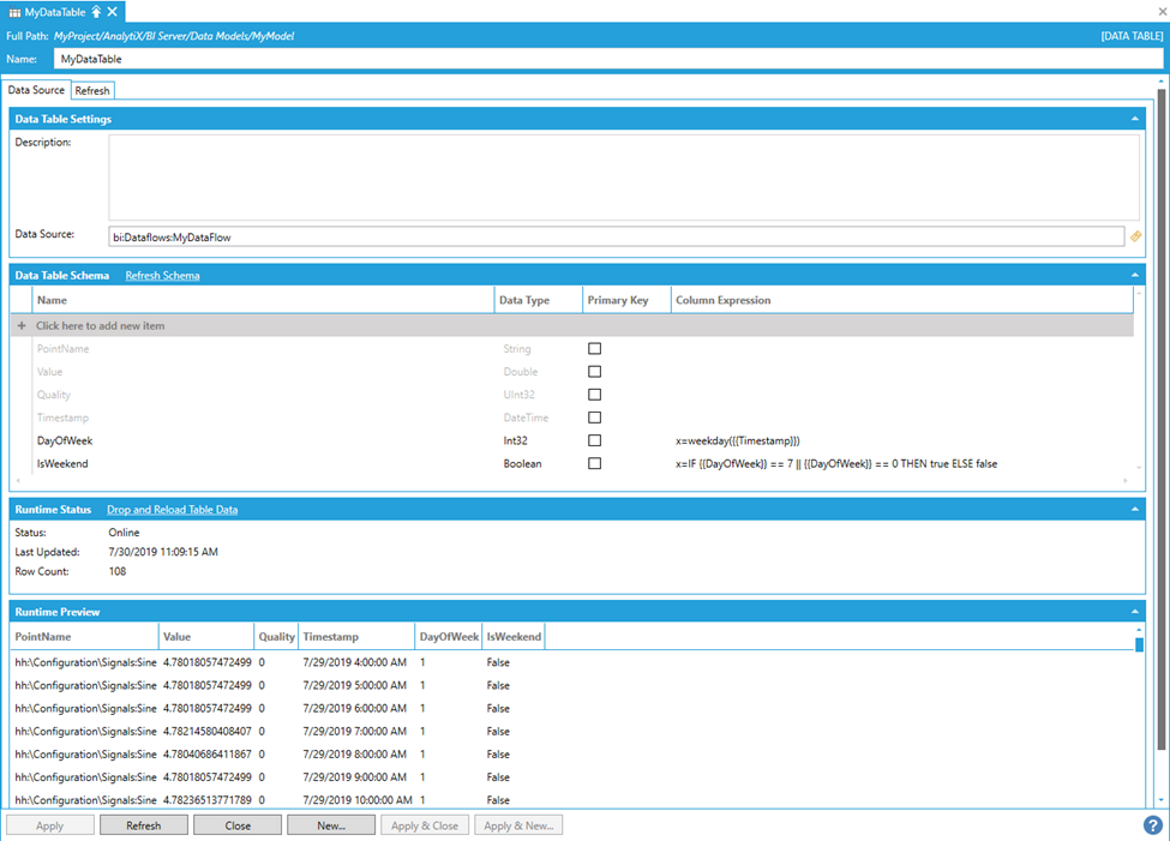This screenshot has height=841, width=1170.
Task: Switch to the Refresh tab
Action: pos(92,91)
